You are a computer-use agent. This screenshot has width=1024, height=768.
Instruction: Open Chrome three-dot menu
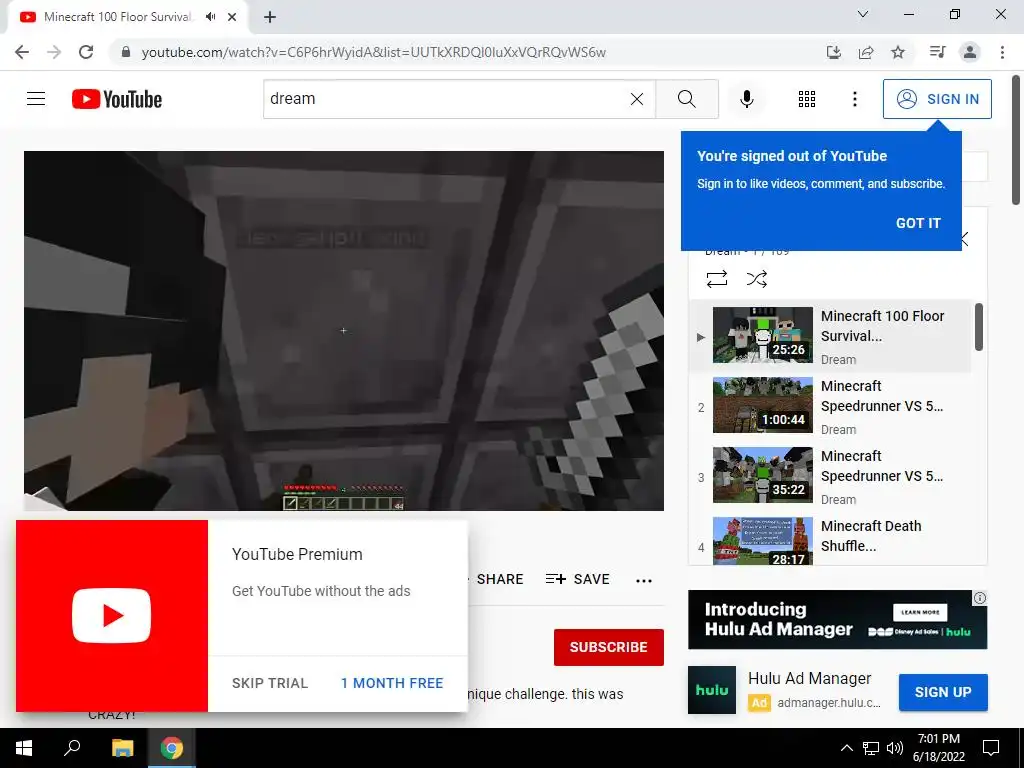[1002, 52]
